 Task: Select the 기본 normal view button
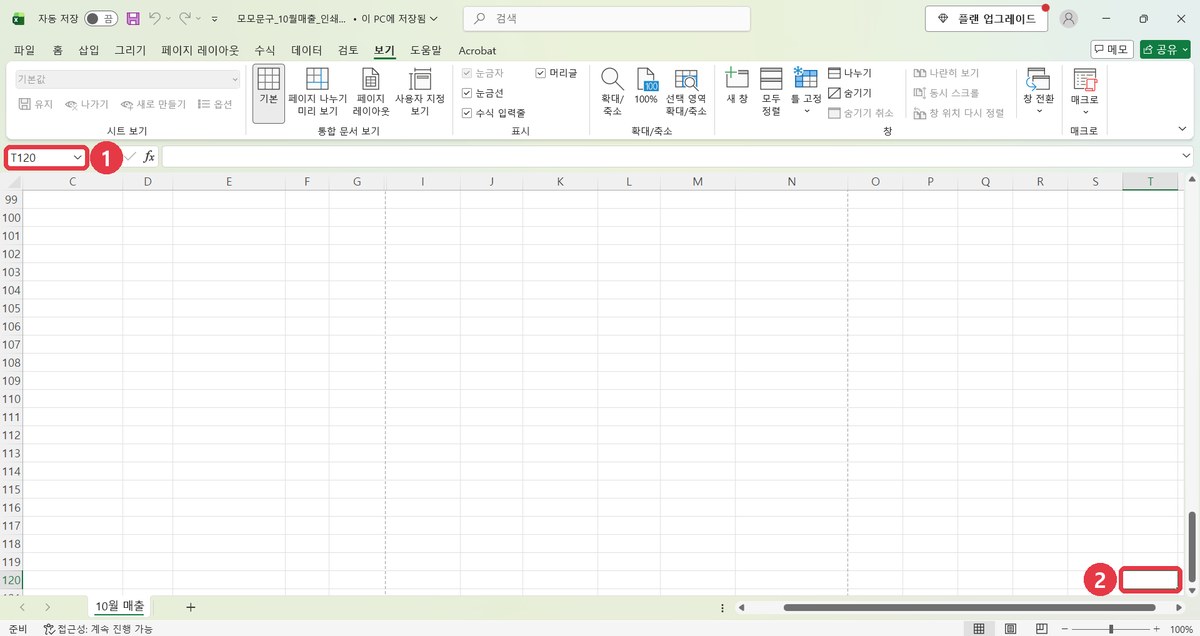click(268, 93)
